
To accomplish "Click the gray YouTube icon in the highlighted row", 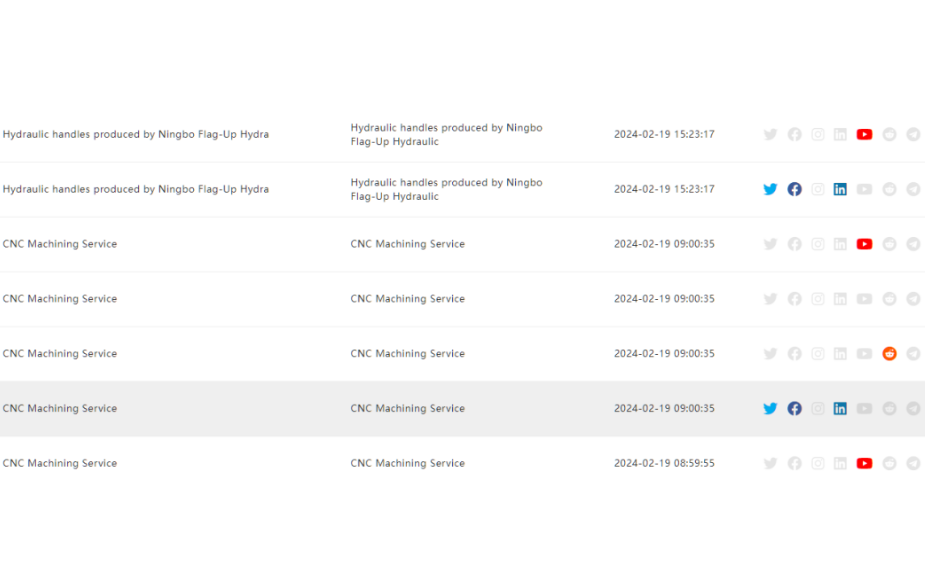I will [864, 409].
